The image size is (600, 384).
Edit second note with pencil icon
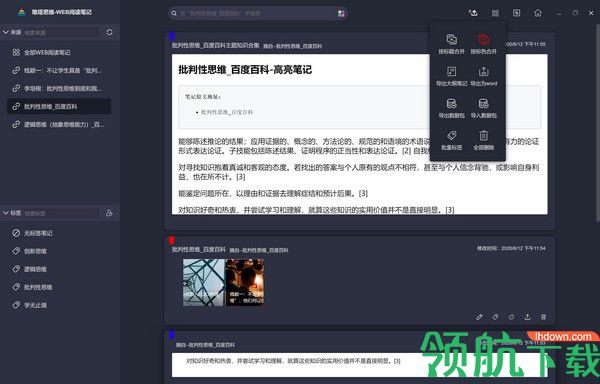(479, 317)
